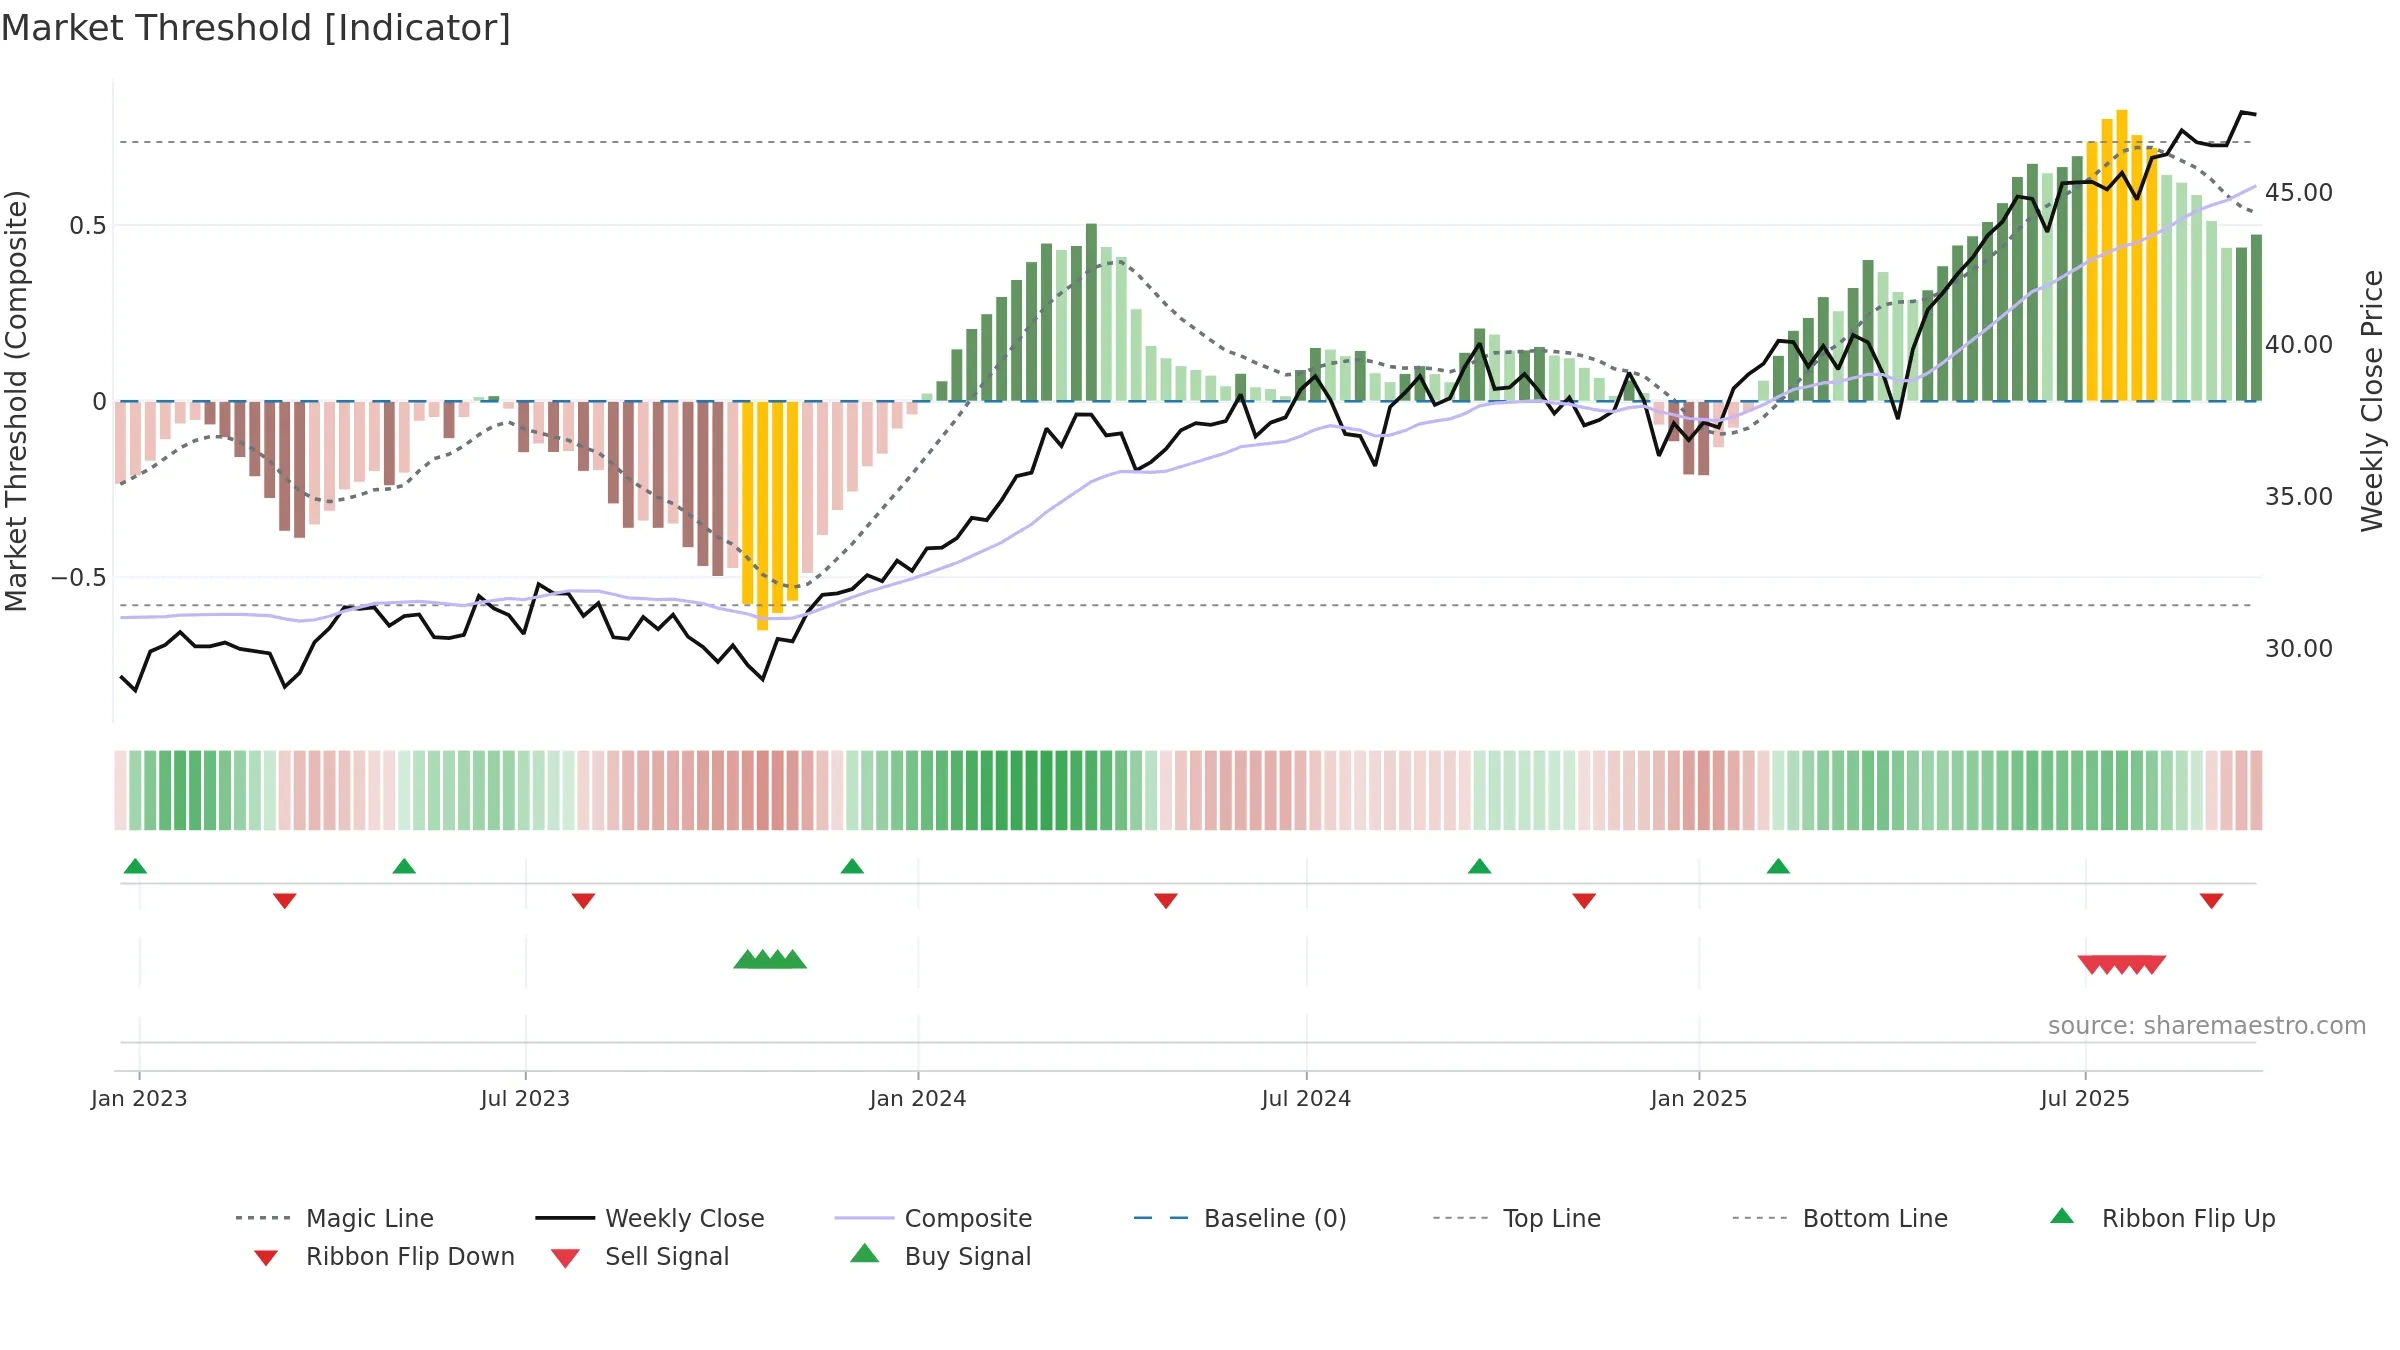The width and height of the screenshot is (2400, 1350).
Task: Click the tallest orange bar near Jul 2025
Action: coord(2122,255)
